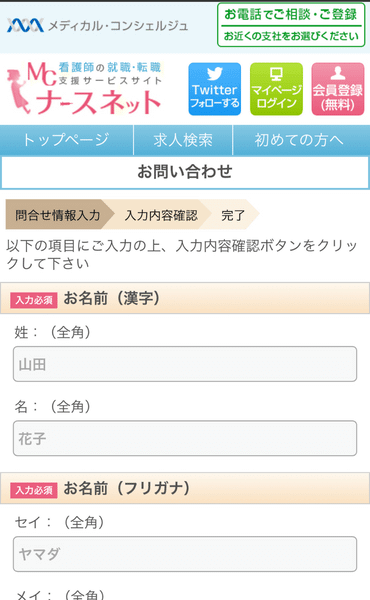Click 入力必須 badge beside お名前（フリガナ）
Image resolution: width=370 pixels, height=600 pixels.
[x=34, y=490]
